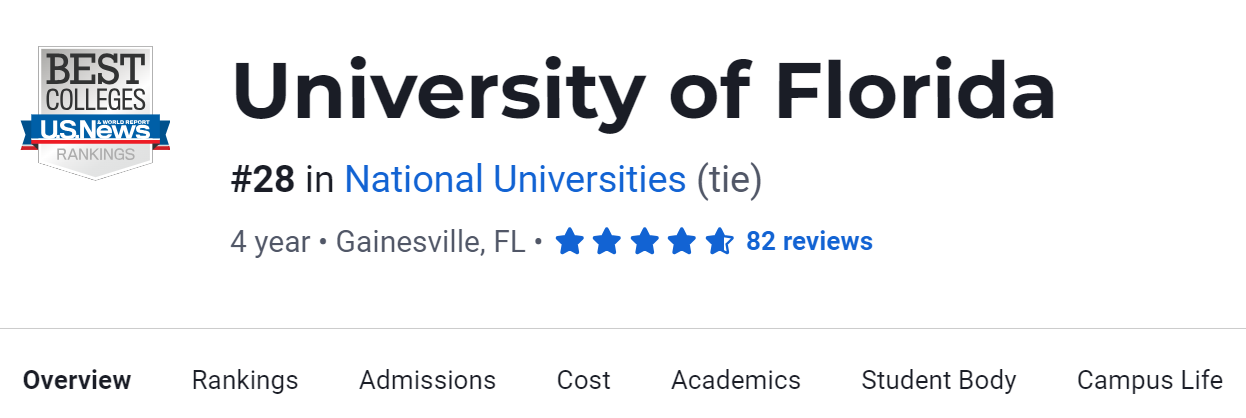Screen dimensions: 1246x418
Task: Go to the Admissions tab
Action: pos(427,380)
